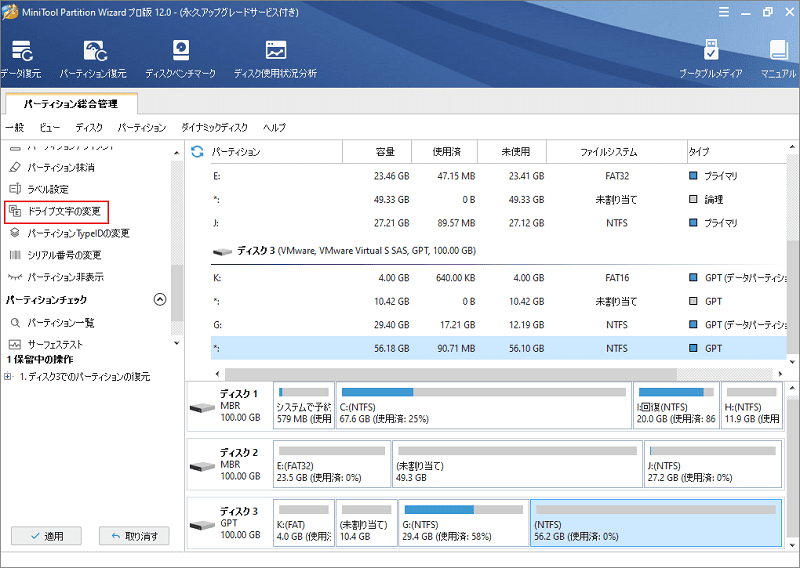Open the ダイナミックディスク menu
This screenshot has height=568, width=800.
coord(214,128)
